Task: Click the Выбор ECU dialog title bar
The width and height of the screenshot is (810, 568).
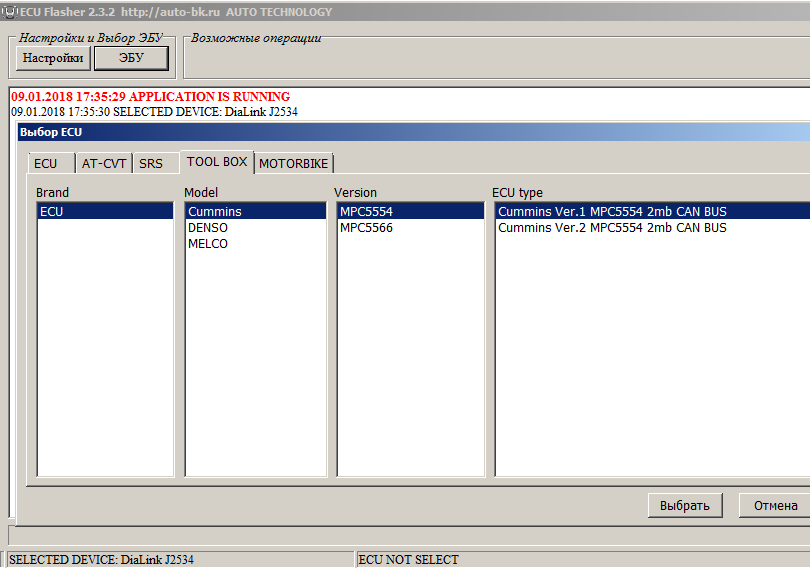Action: [x=413, y=132]
